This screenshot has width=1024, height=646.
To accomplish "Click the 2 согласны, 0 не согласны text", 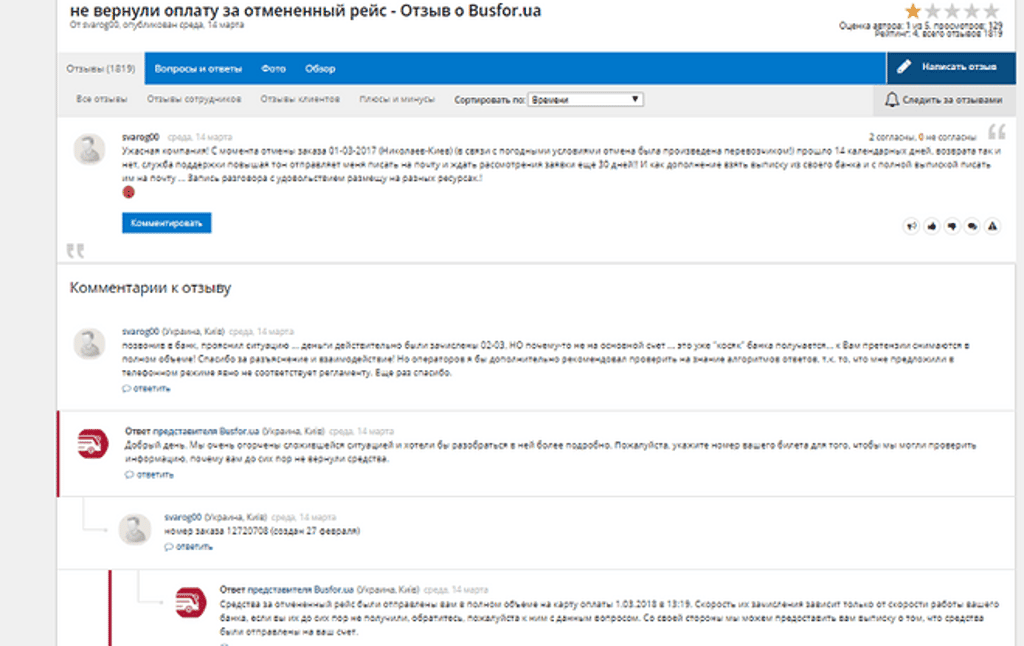I will (x=922, y=137).
